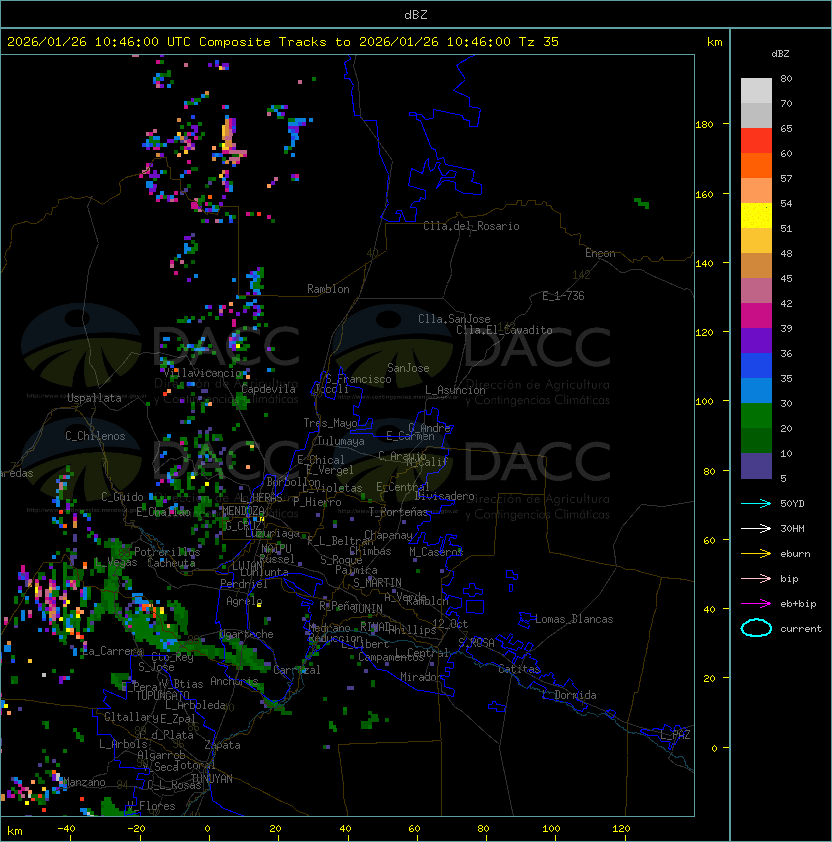The height and width of the screenshot is (842, 832).
Task: Select the light blue 30-35 dBZ swatch
Action: pos(756,390)
